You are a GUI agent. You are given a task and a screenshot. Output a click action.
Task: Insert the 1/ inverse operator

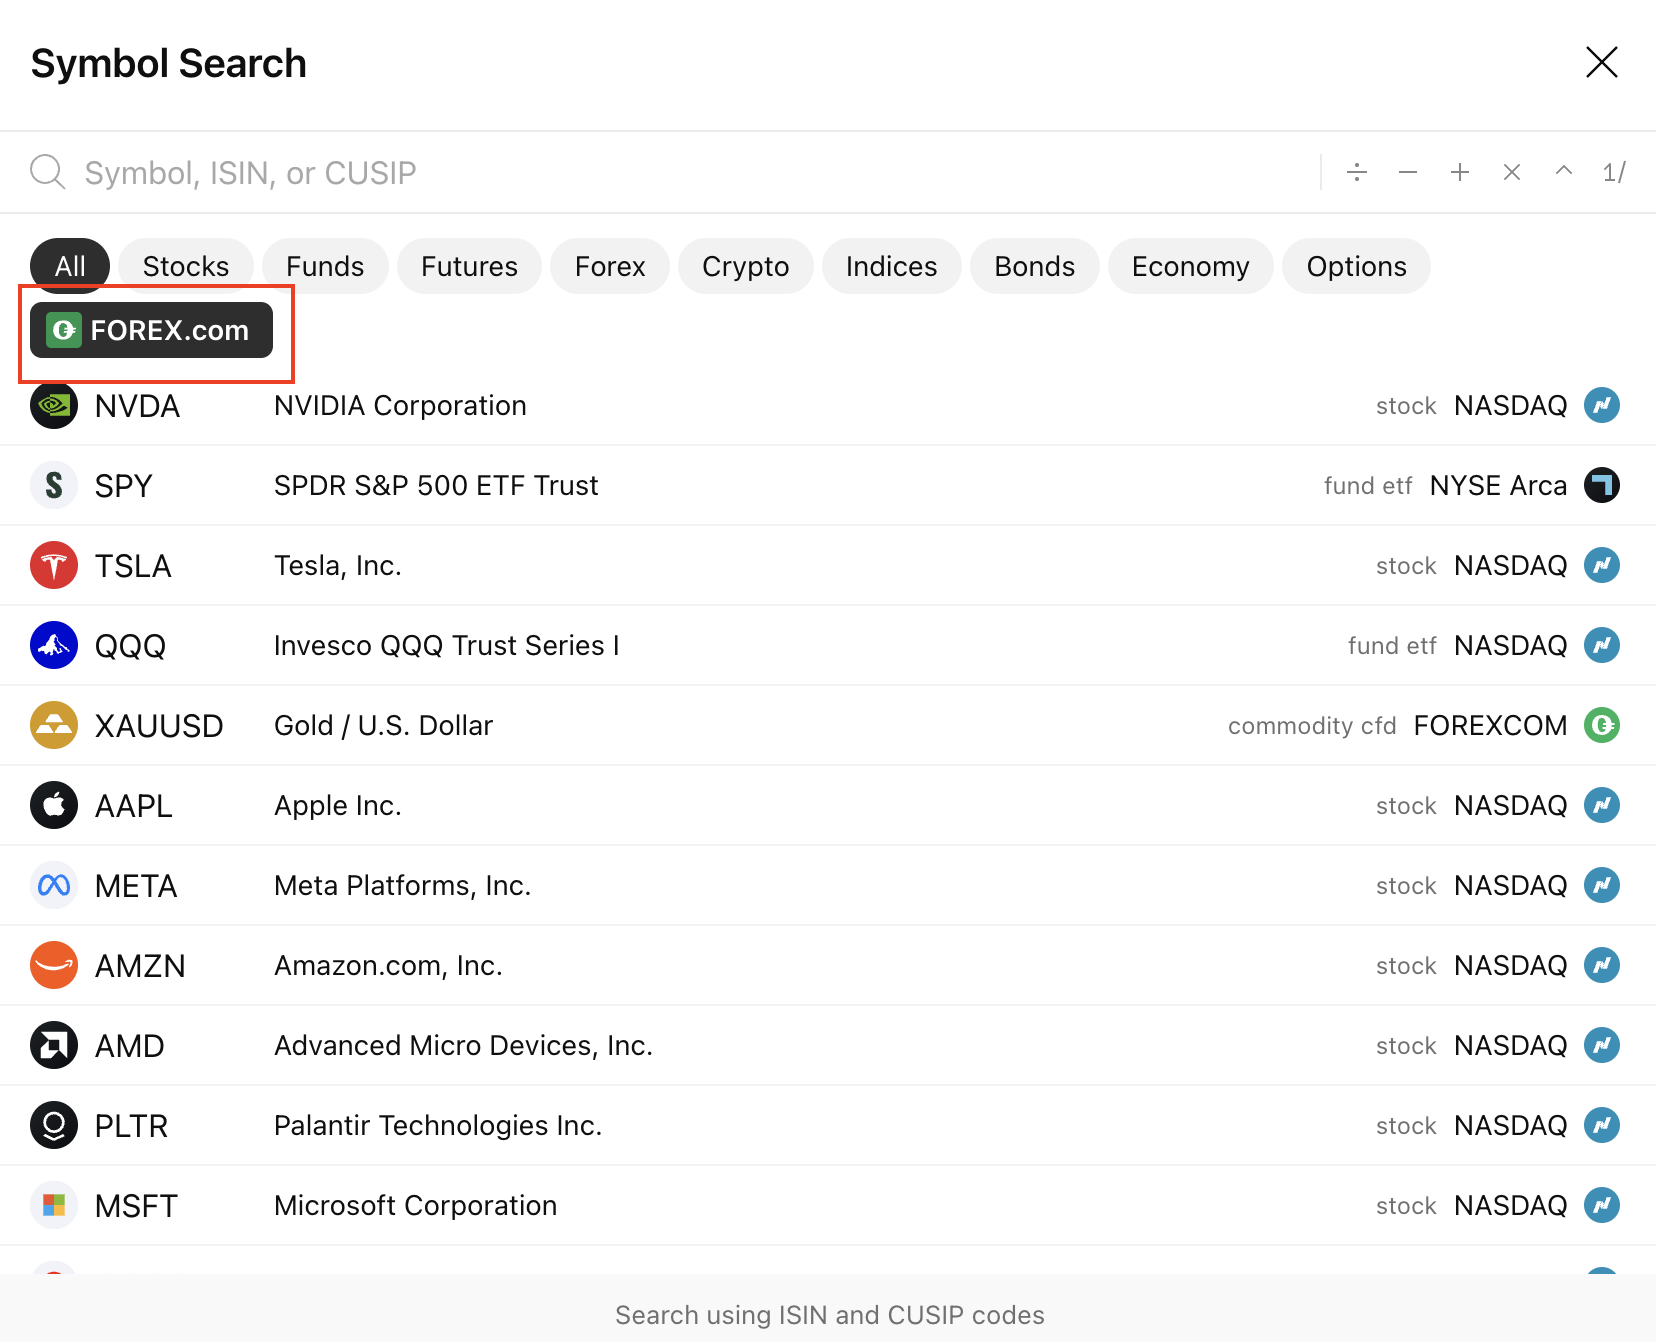click(1614, 172)
